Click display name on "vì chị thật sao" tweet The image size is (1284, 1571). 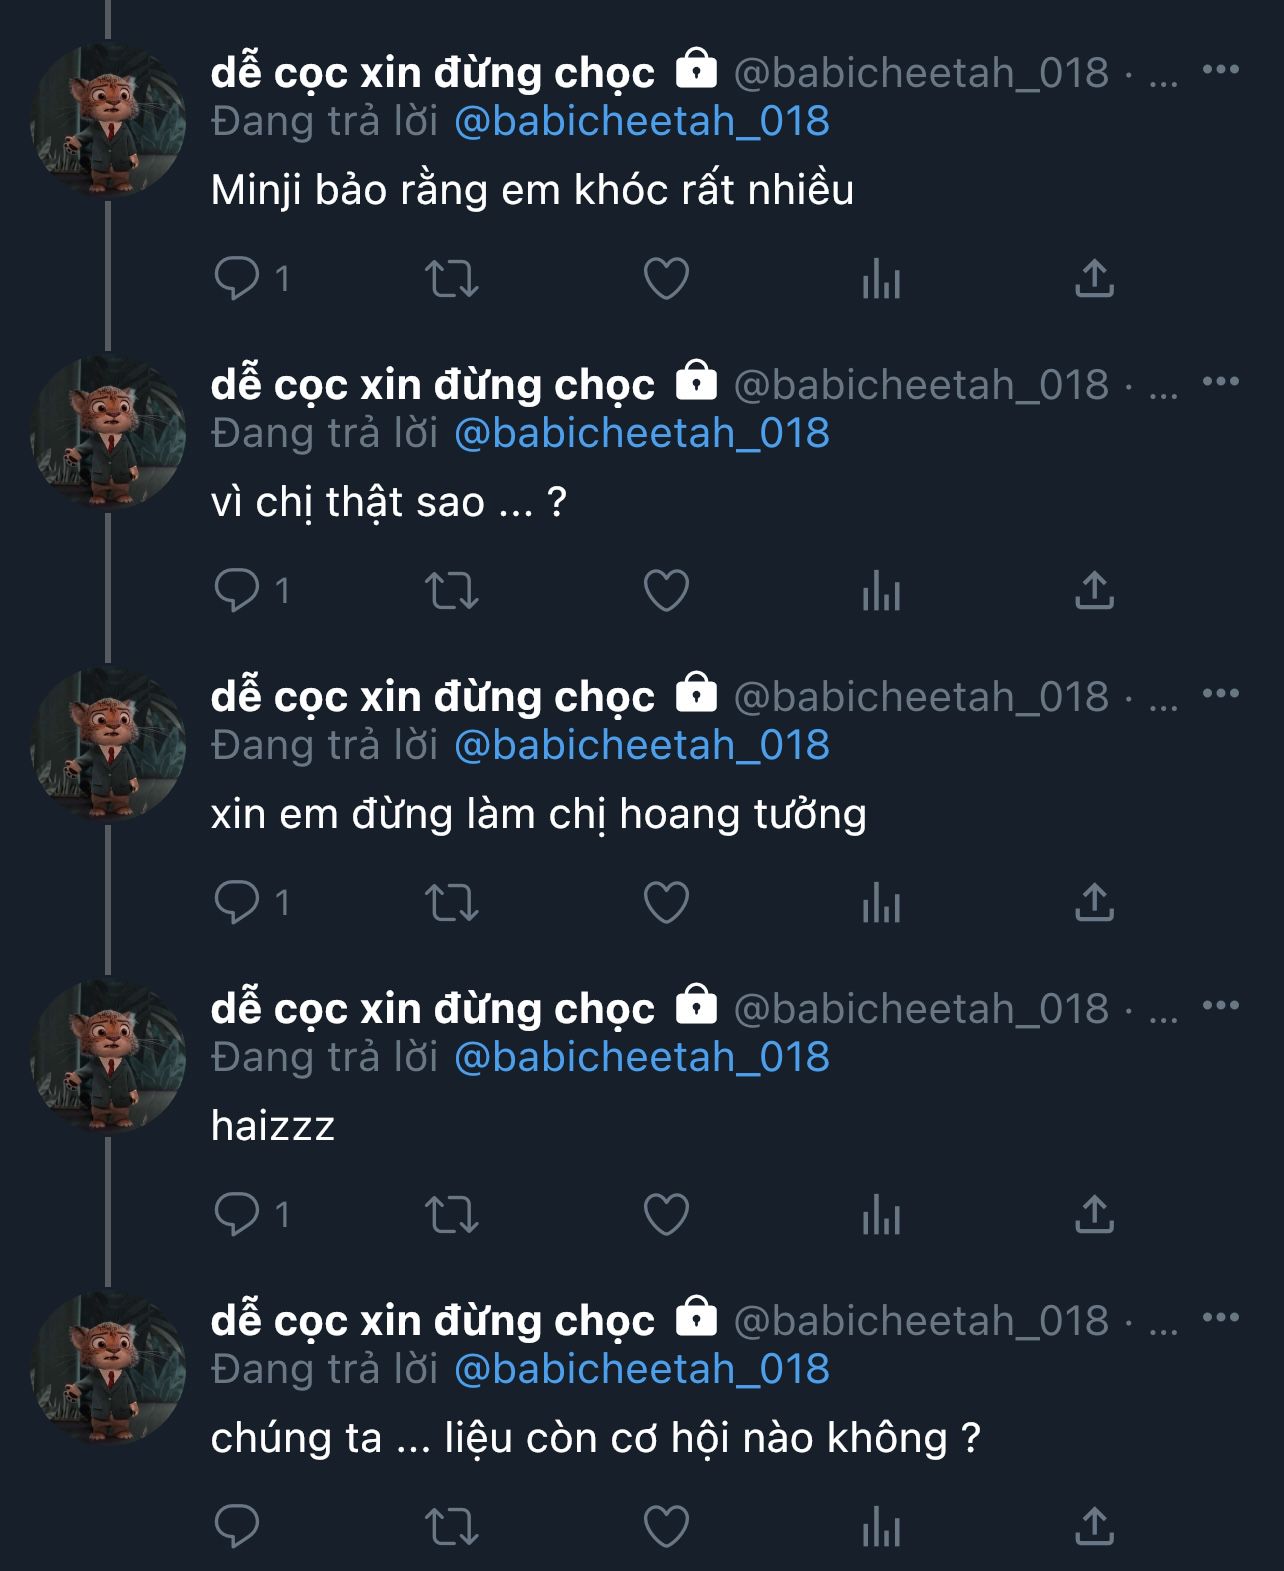(432, 385)
